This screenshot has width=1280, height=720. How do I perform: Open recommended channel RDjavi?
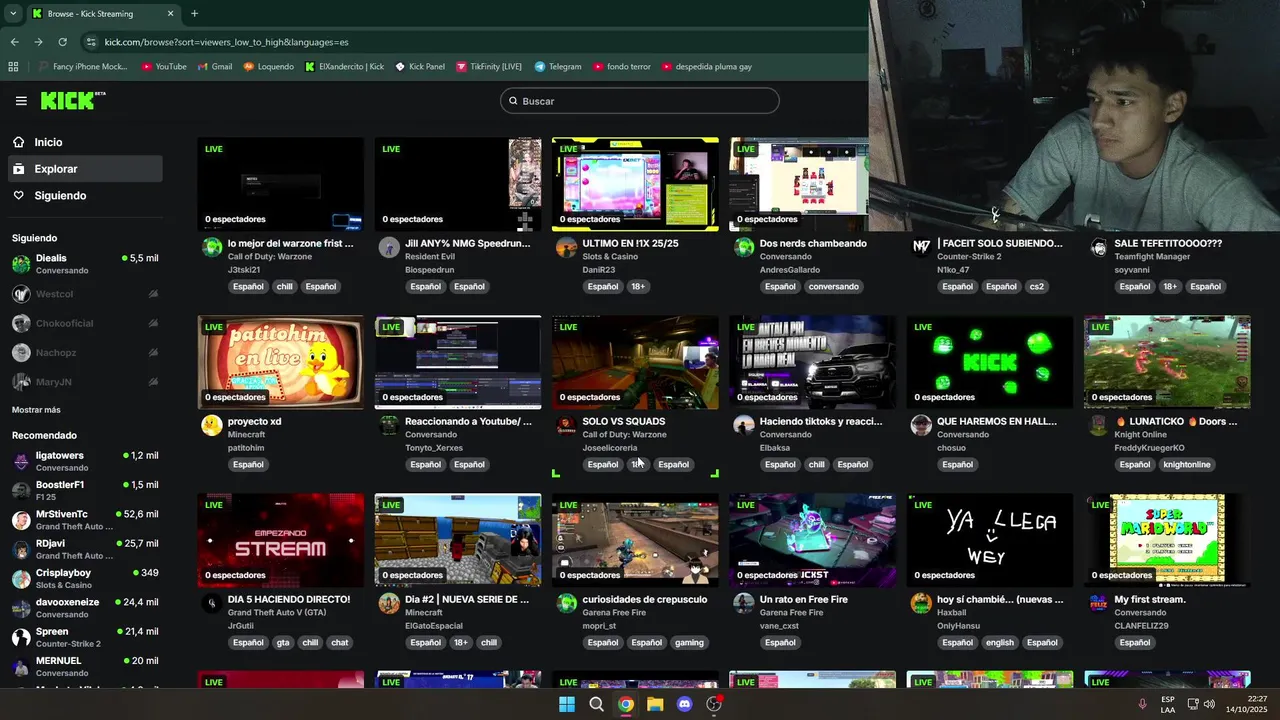85,549
